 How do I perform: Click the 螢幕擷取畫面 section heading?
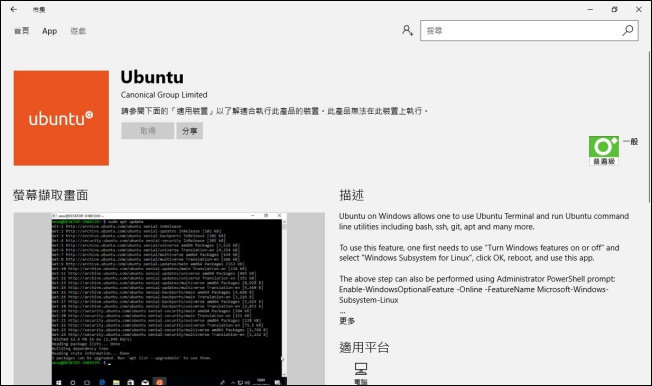(x=51, y=195)
